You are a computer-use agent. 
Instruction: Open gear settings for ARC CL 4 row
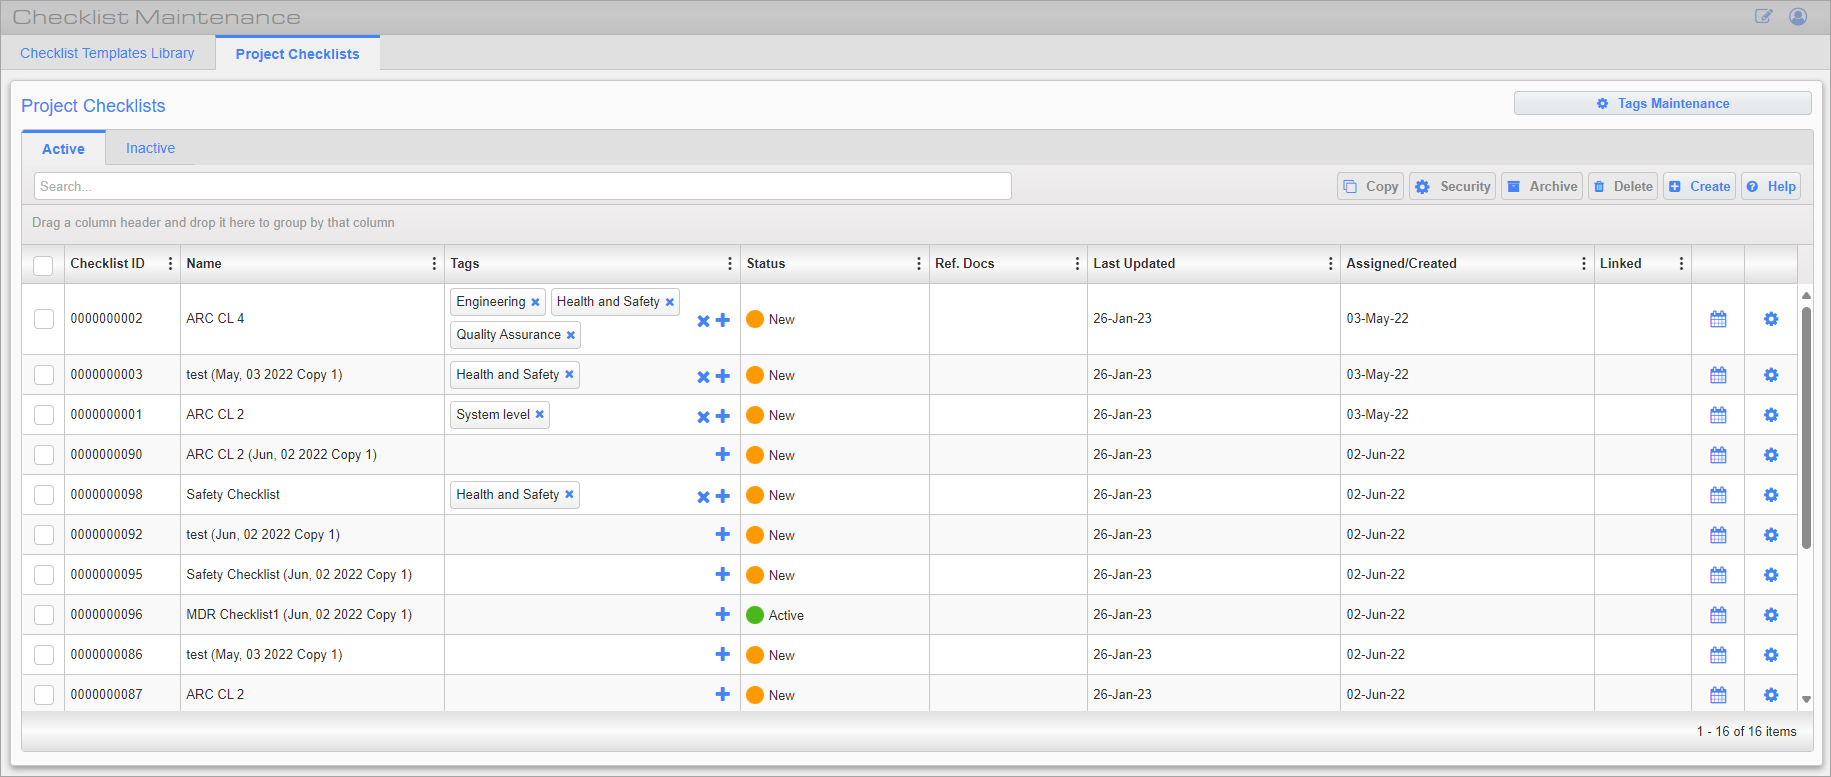point(1771,319)
